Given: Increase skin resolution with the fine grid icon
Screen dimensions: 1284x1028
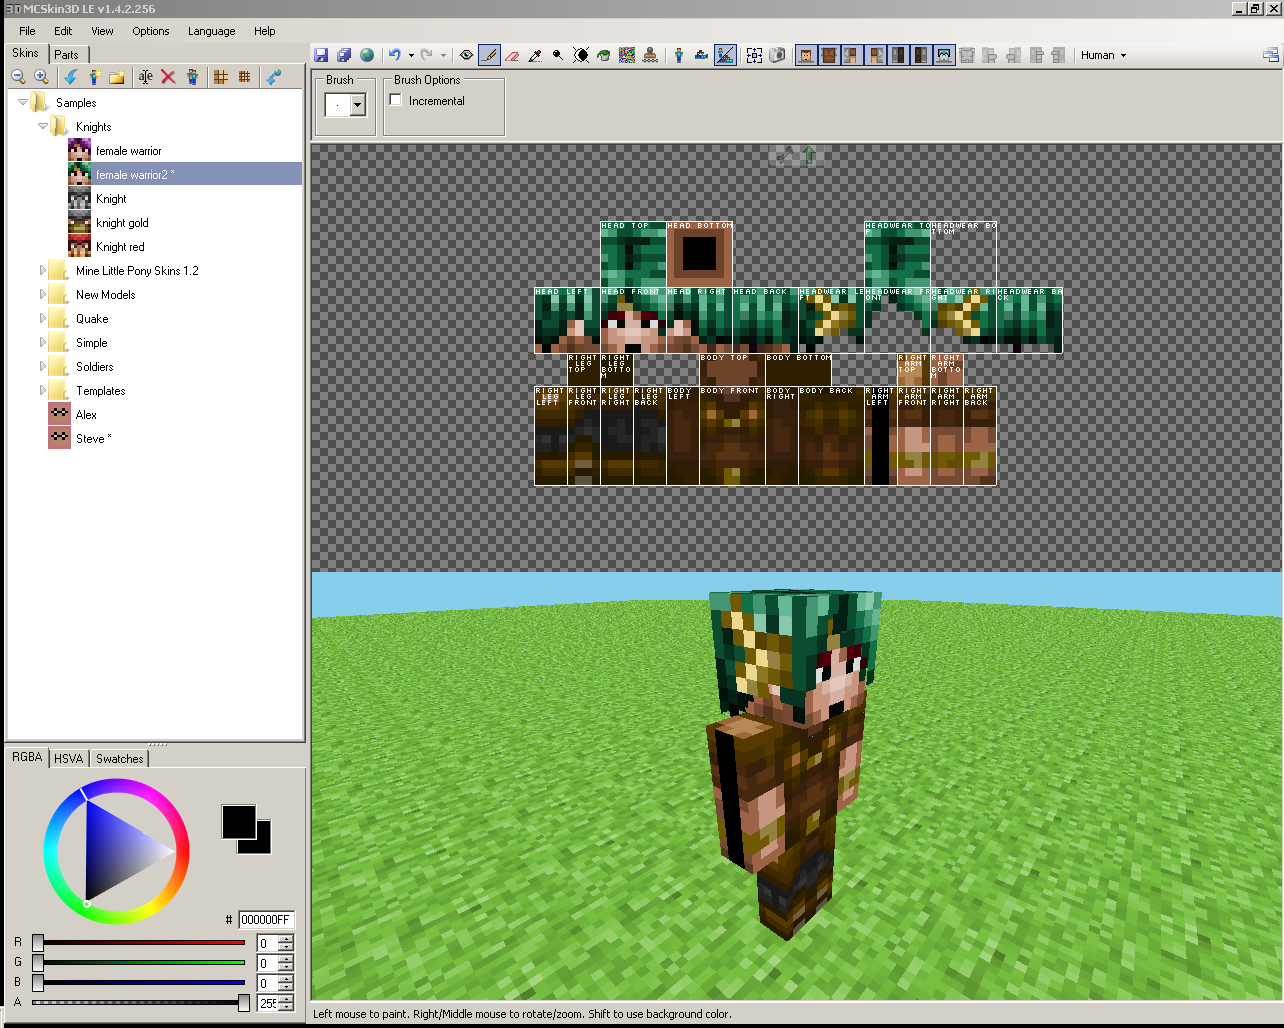Looking at the screenshot, I should [244, 77].
